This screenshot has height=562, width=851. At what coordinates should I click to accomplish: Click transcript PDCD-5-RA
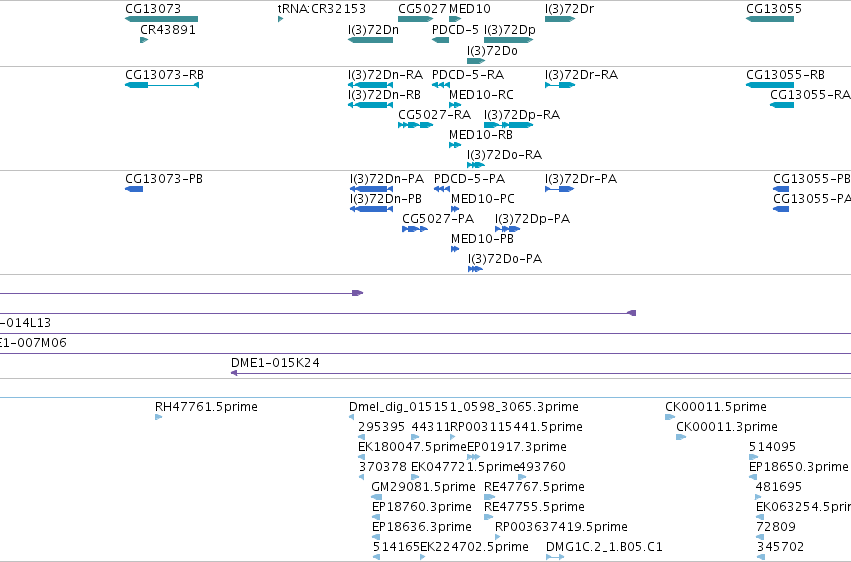tap(441, 85)
